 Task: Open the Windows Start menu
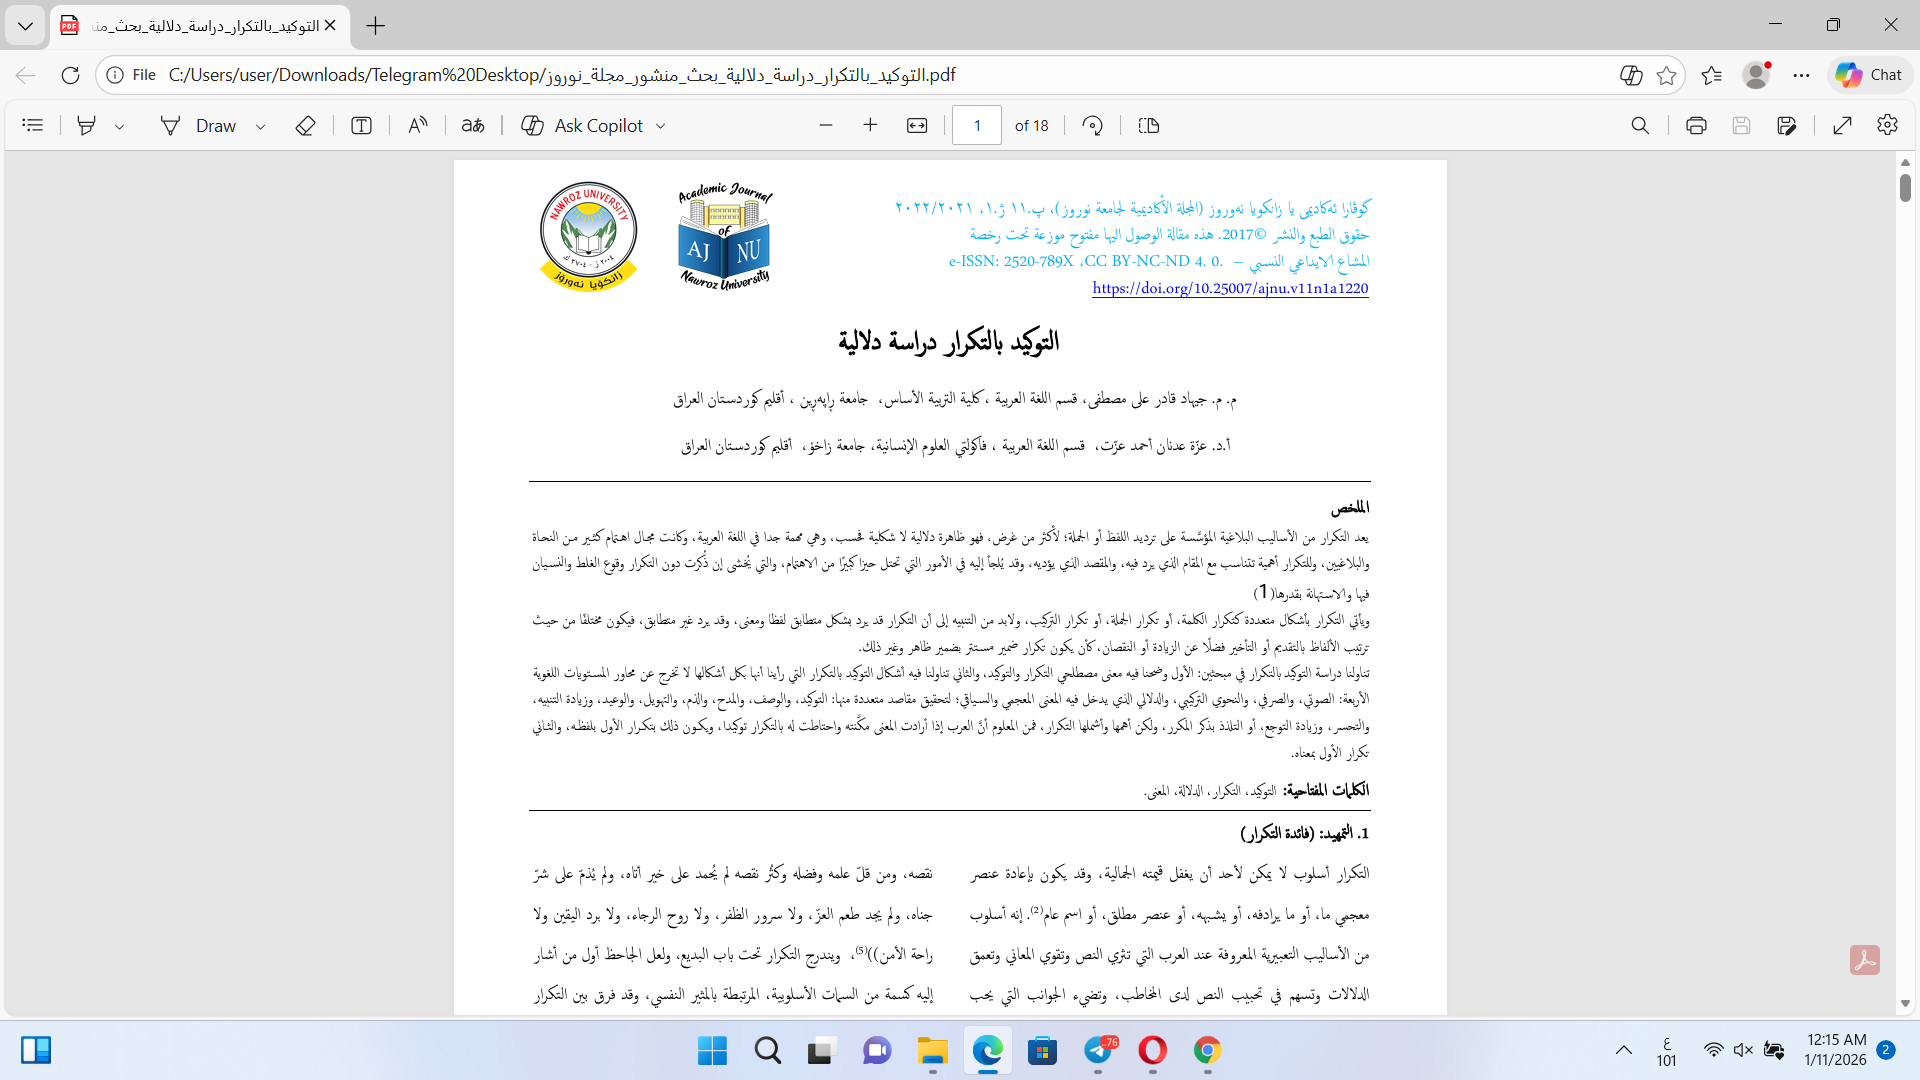(712, 1050)
